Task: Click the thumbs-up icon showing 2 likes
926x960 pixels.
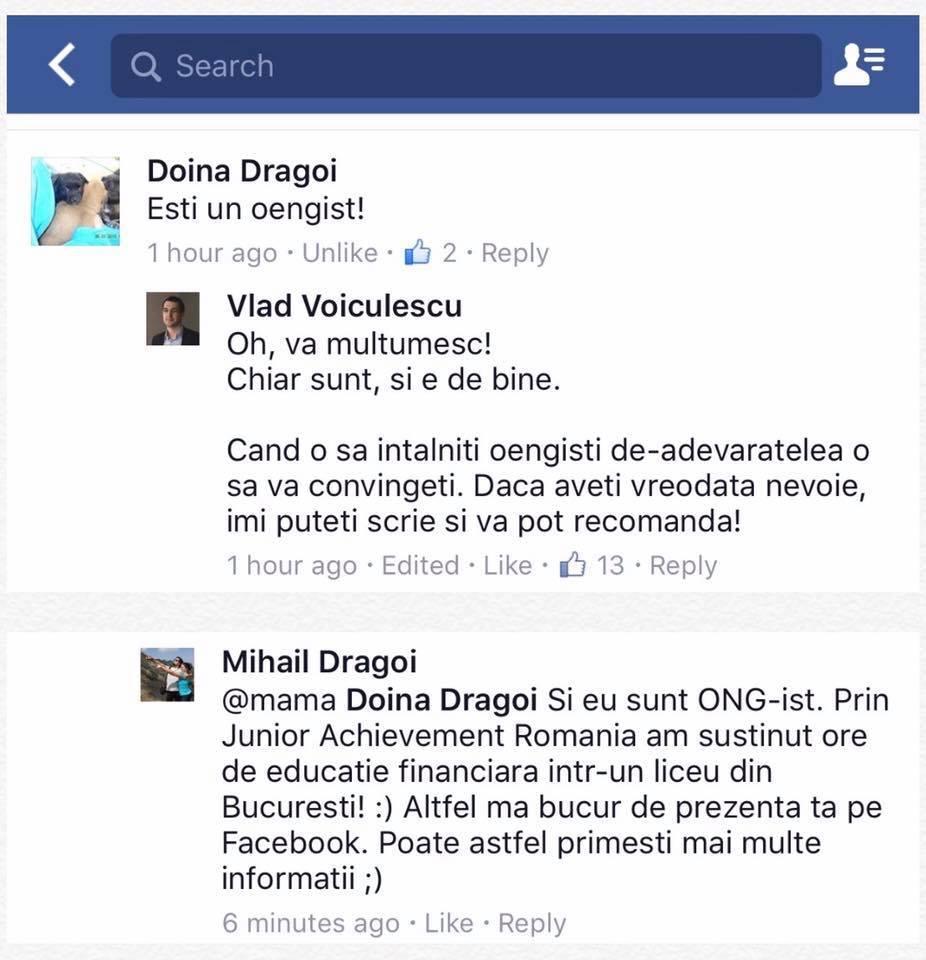Action: 418,252
